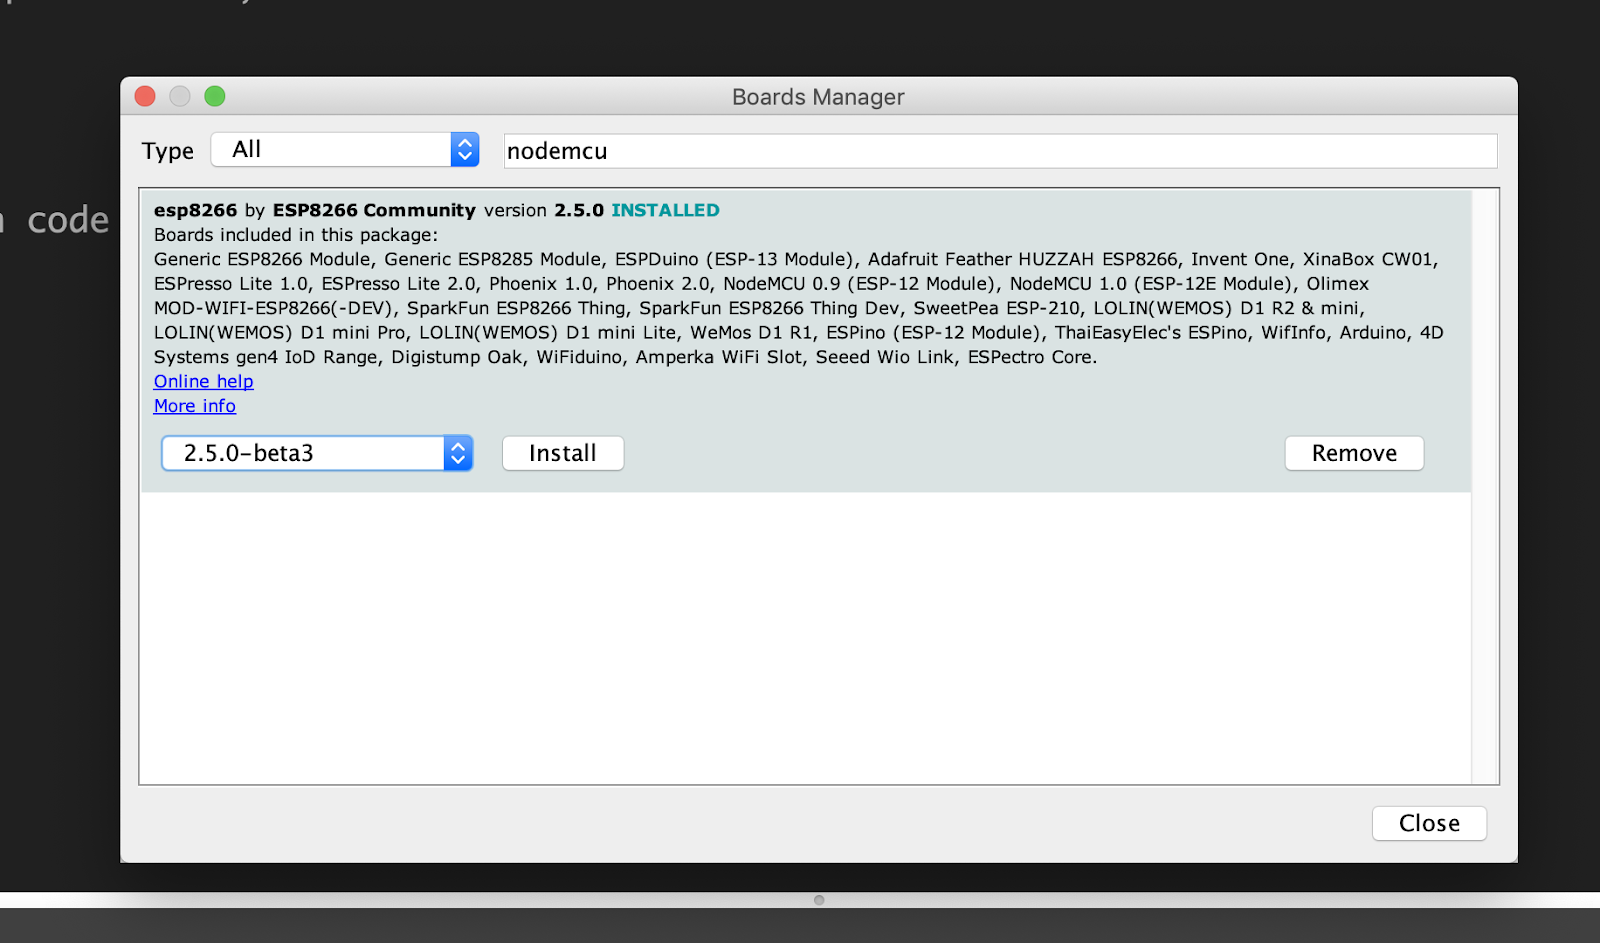
Task: Click the nodemcu search input field
Action: (1000, 151)
